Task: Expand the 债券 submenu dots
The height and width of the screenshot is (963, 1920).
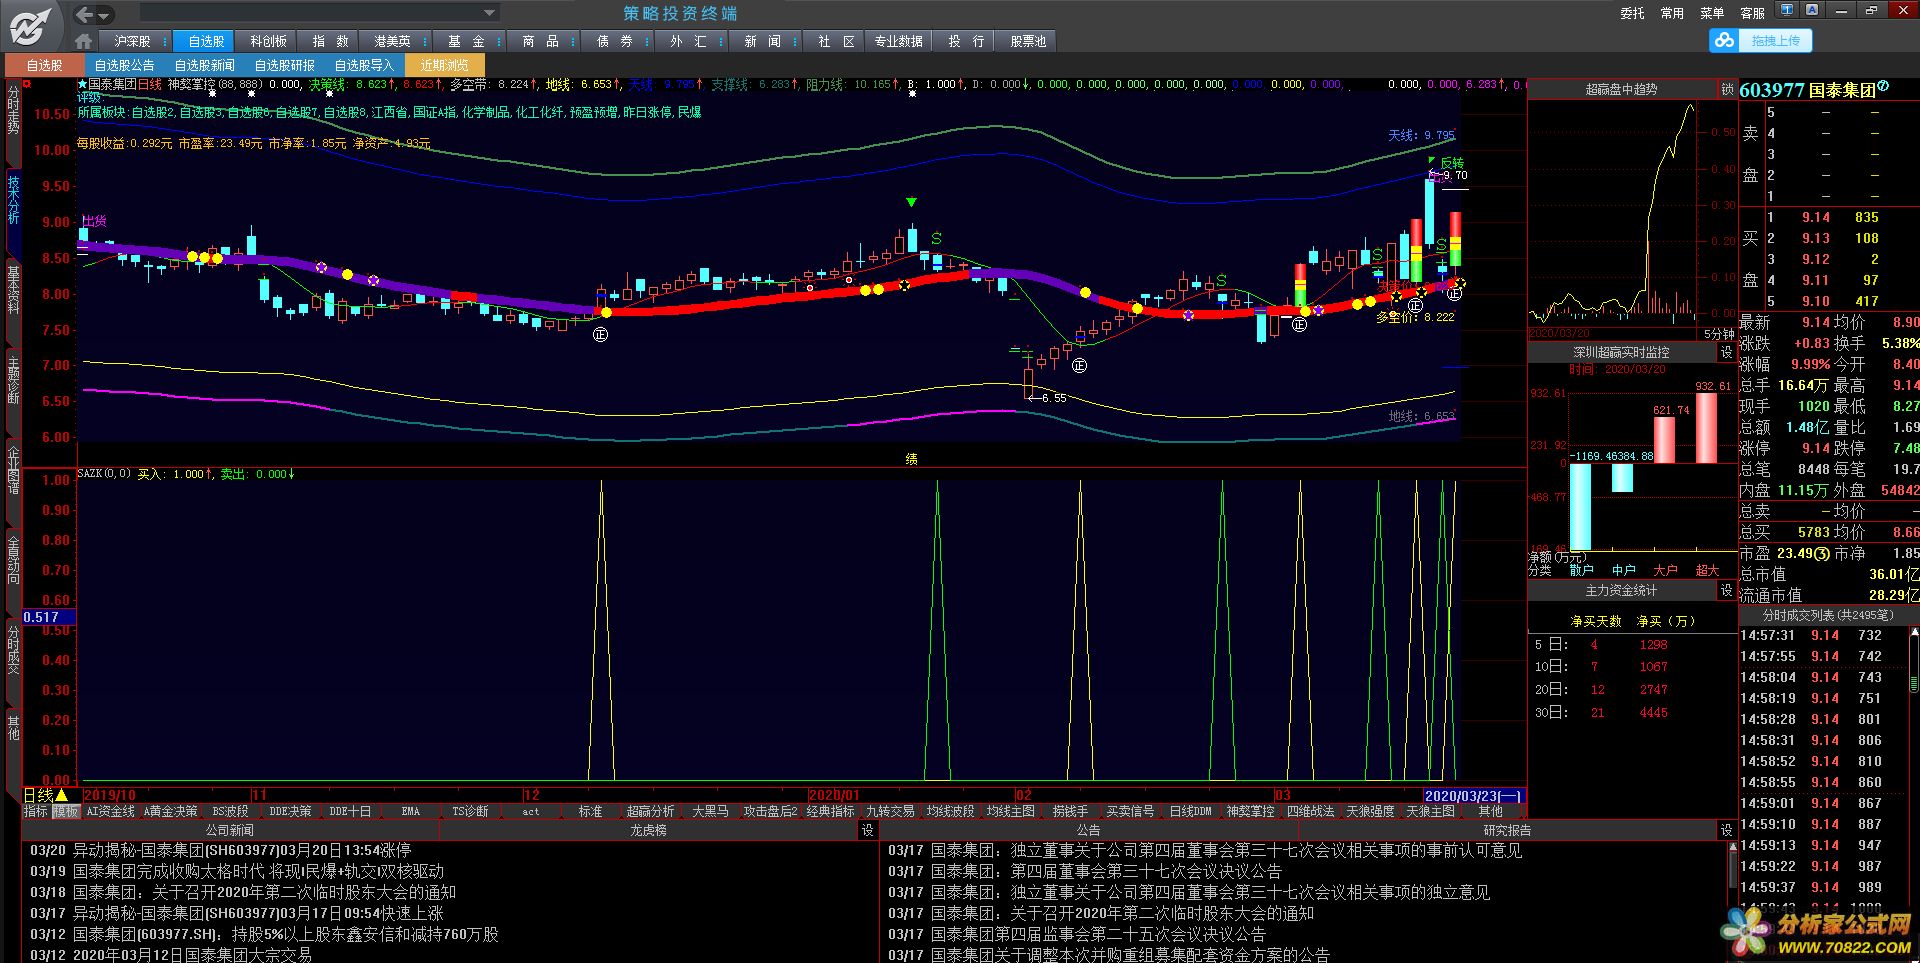Action: [648, 41]
